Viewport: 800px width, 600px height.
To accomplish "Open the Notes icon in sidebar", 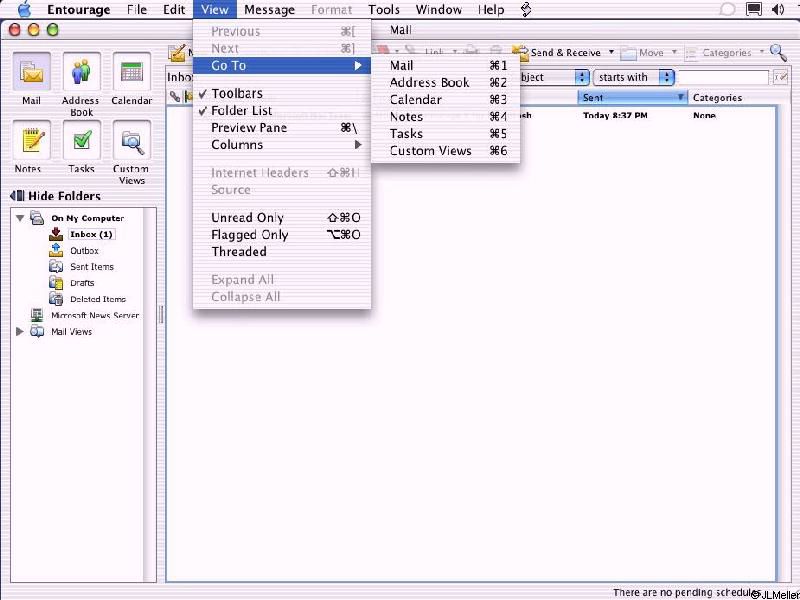I will pos(32,140).
